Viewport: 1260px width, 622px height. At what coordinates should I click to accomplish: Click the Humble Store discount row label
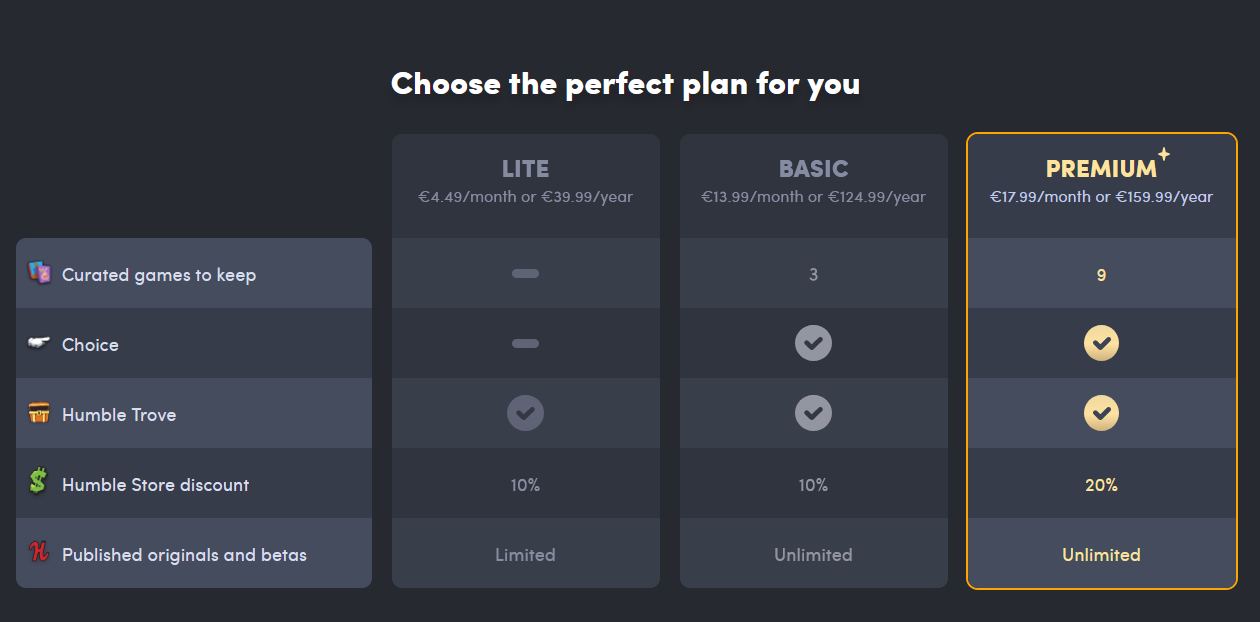click(x=155, y=485)
